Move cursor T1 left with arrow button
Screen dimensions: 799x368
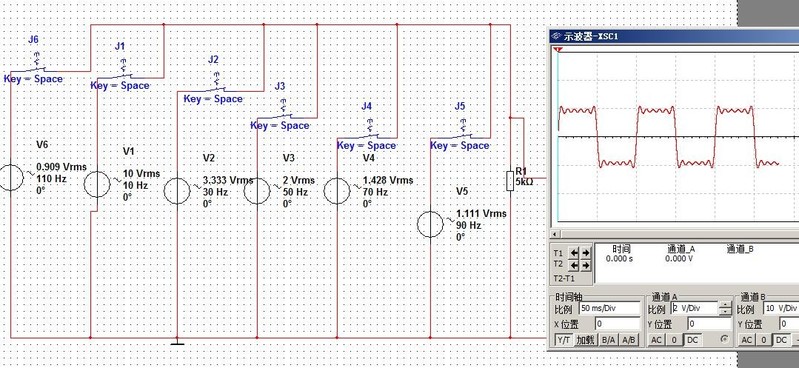pos(574,253)
